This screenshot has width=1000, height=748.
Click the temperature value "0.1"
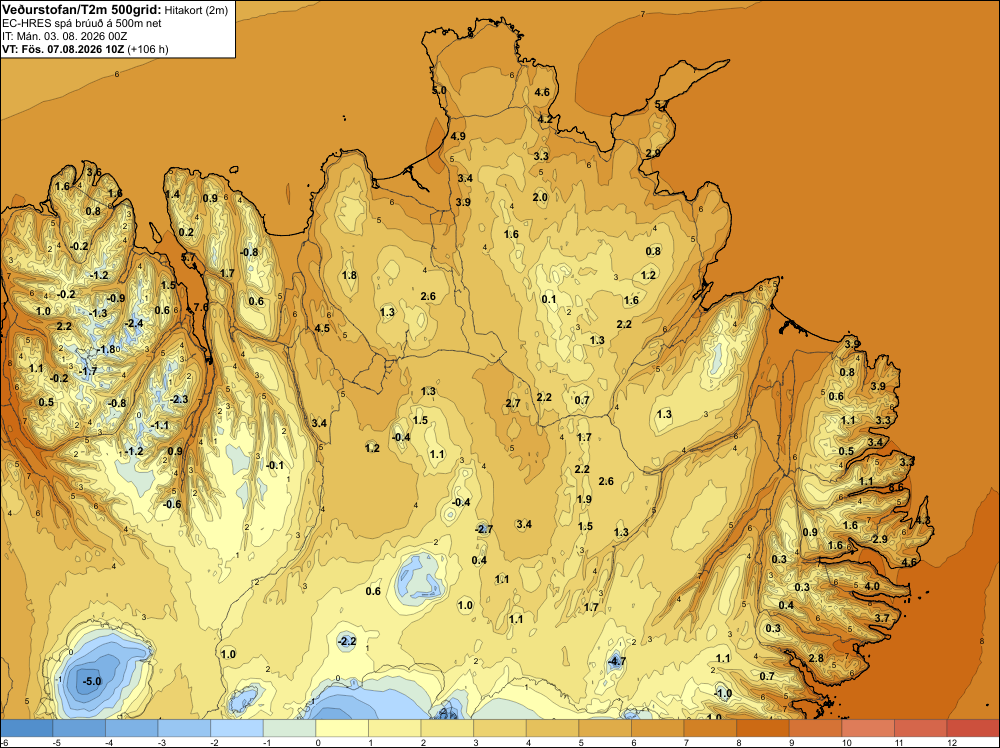click(548, 299)
